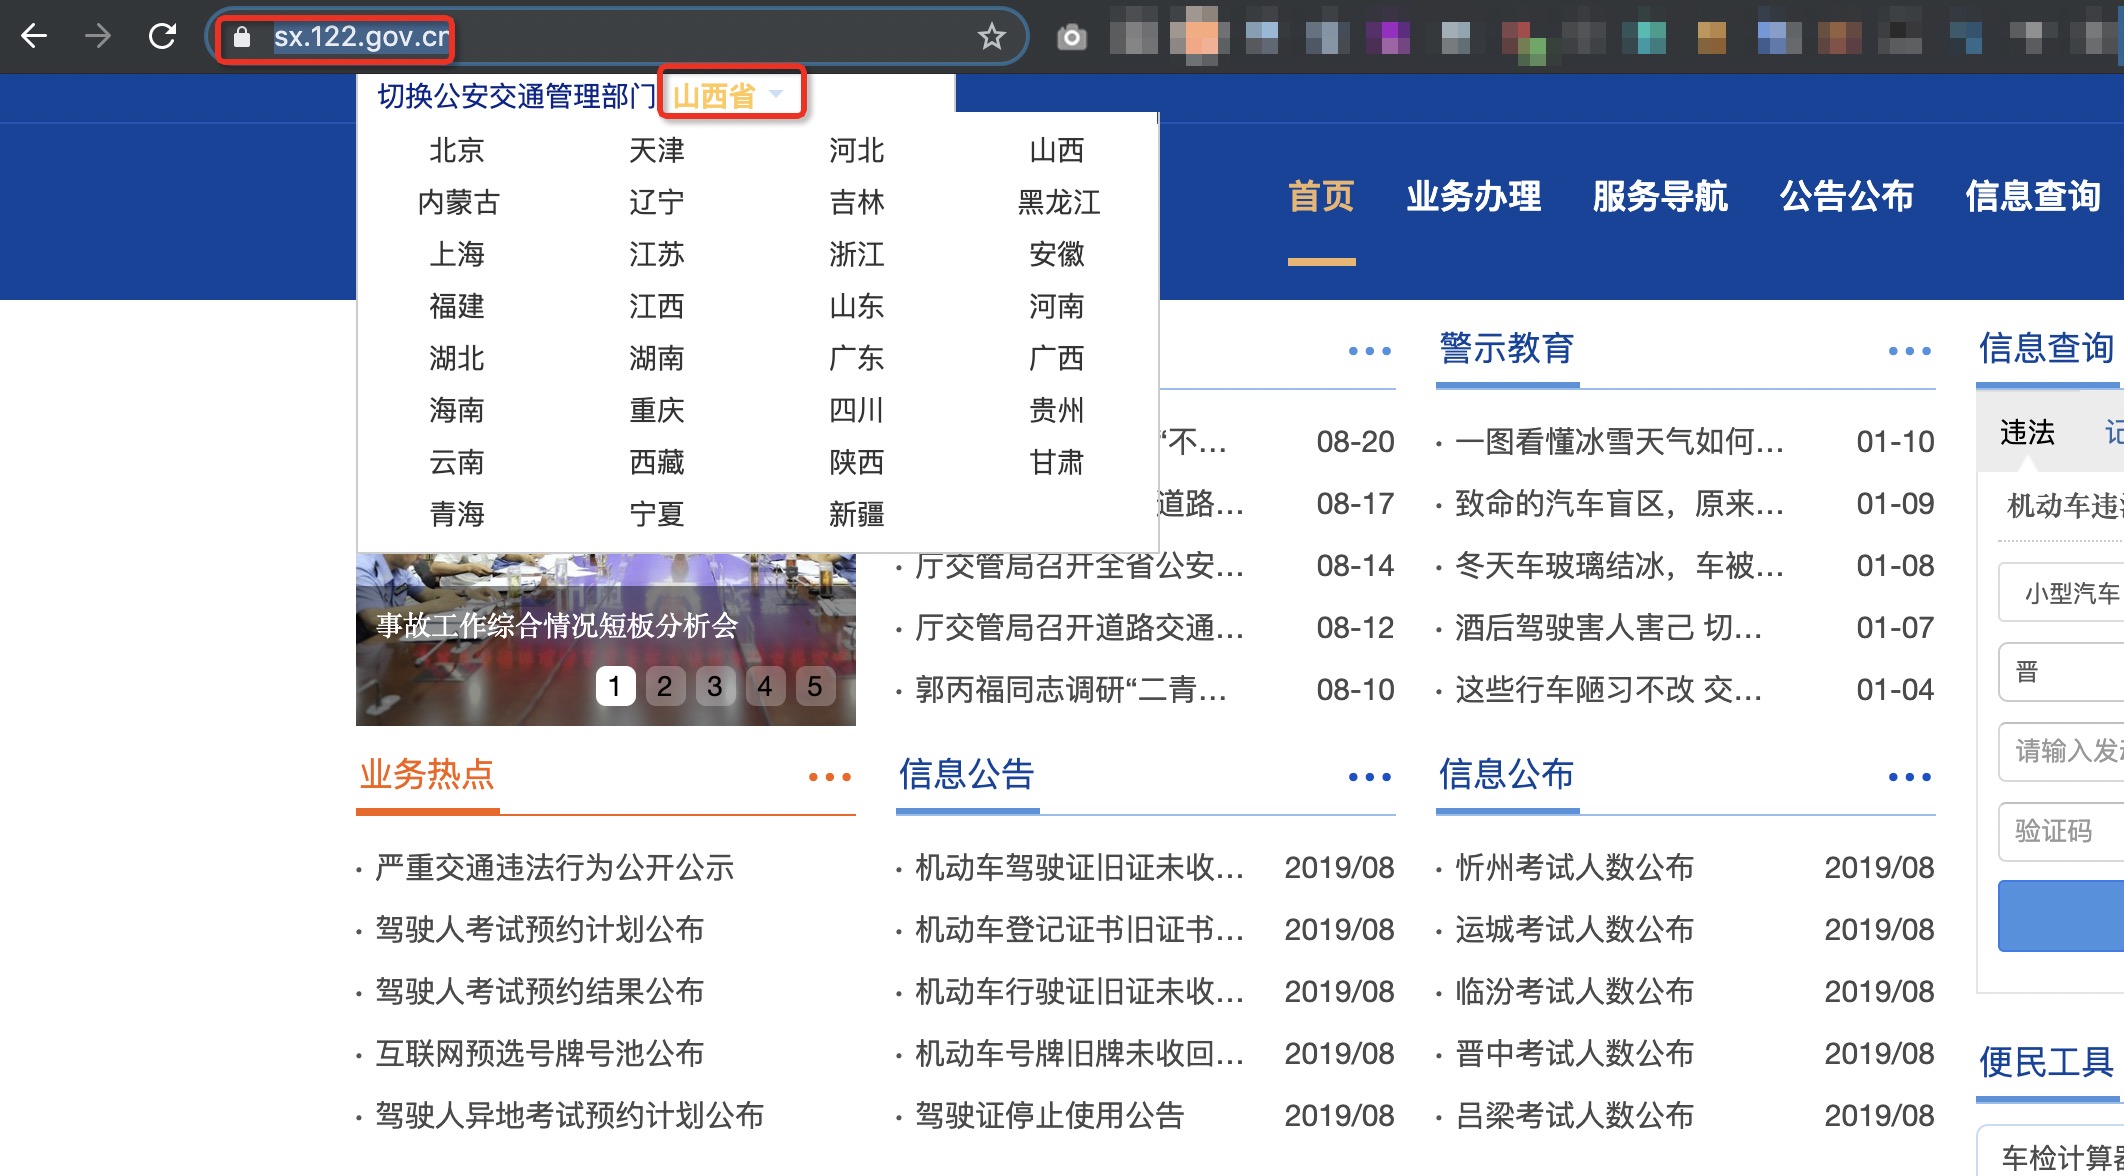Bookmark the page with the star icon
2124x1176 pixels.
point(991,37)
